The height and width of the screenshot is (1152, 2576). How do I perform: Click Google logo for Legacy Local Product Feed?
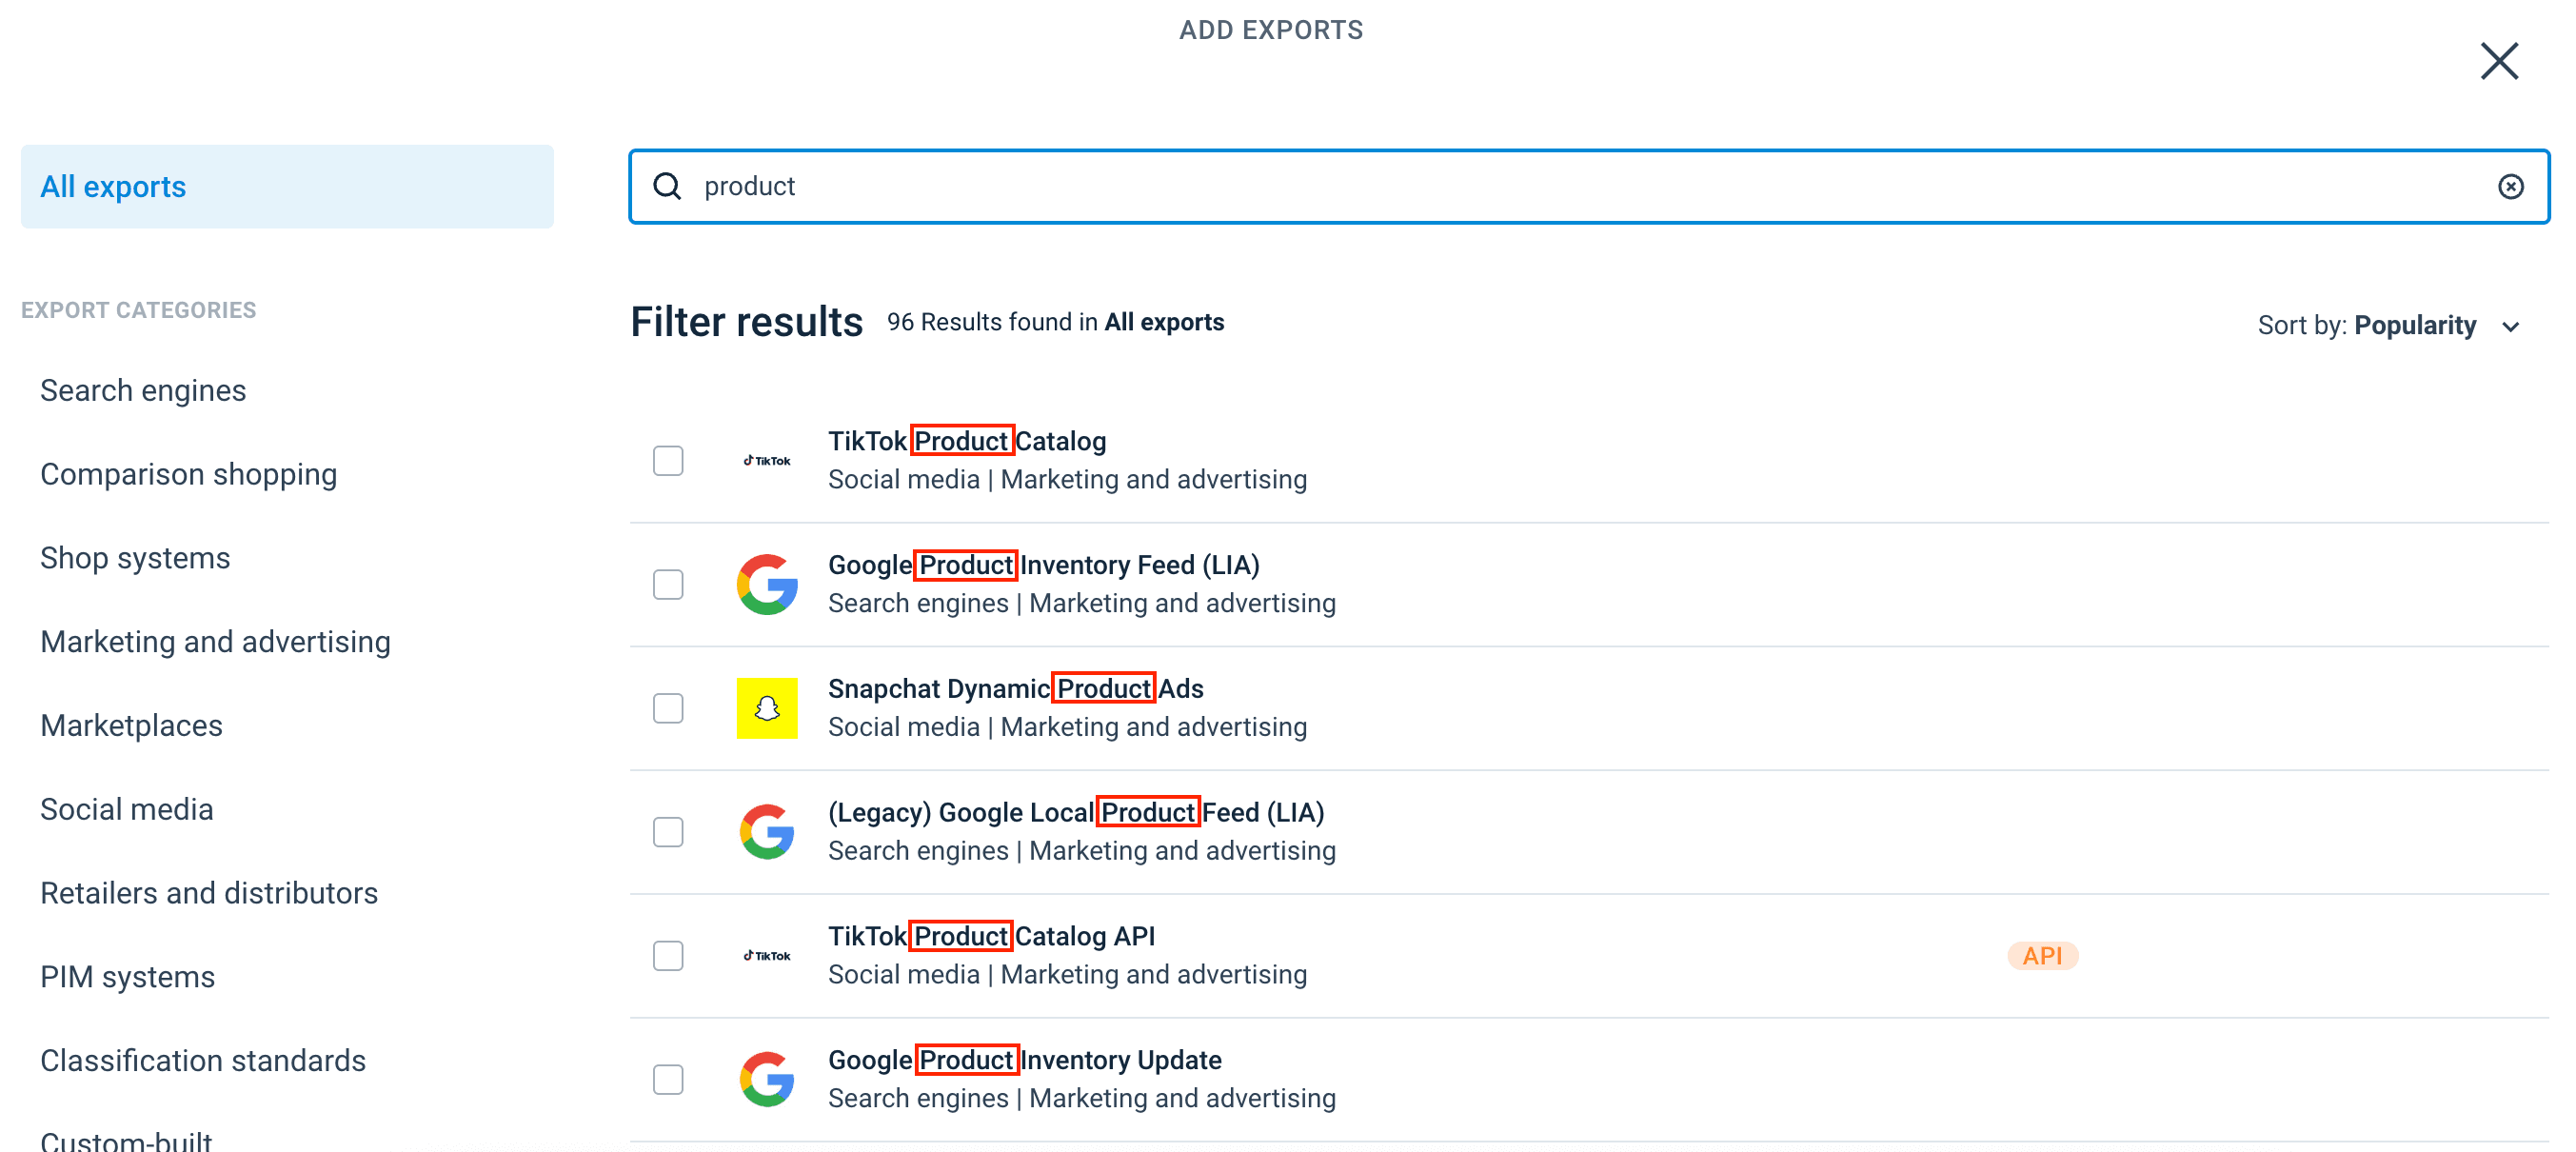tap(767, 831)
